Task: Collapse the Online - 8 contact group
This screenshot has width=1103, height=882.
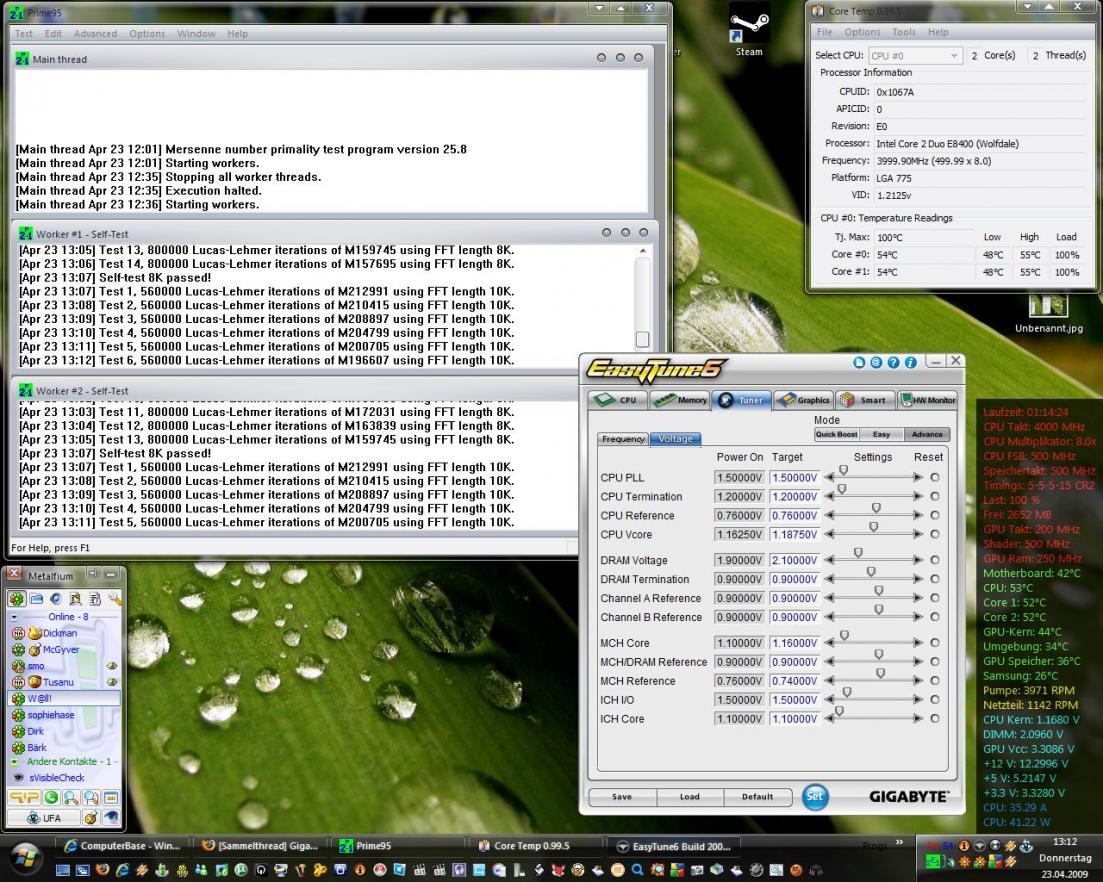Action: pos(14,617)
